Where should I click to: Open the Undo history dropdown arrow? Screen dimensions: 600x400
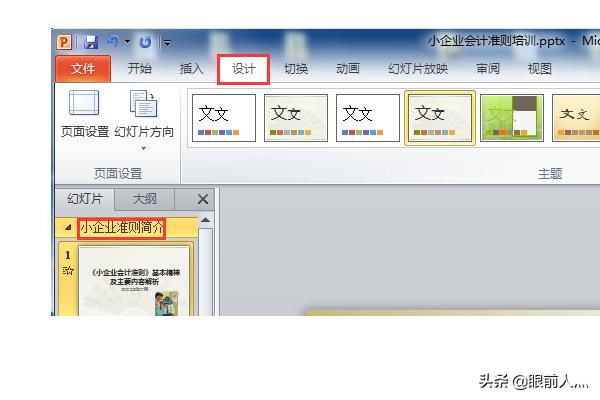click(128, 42)
